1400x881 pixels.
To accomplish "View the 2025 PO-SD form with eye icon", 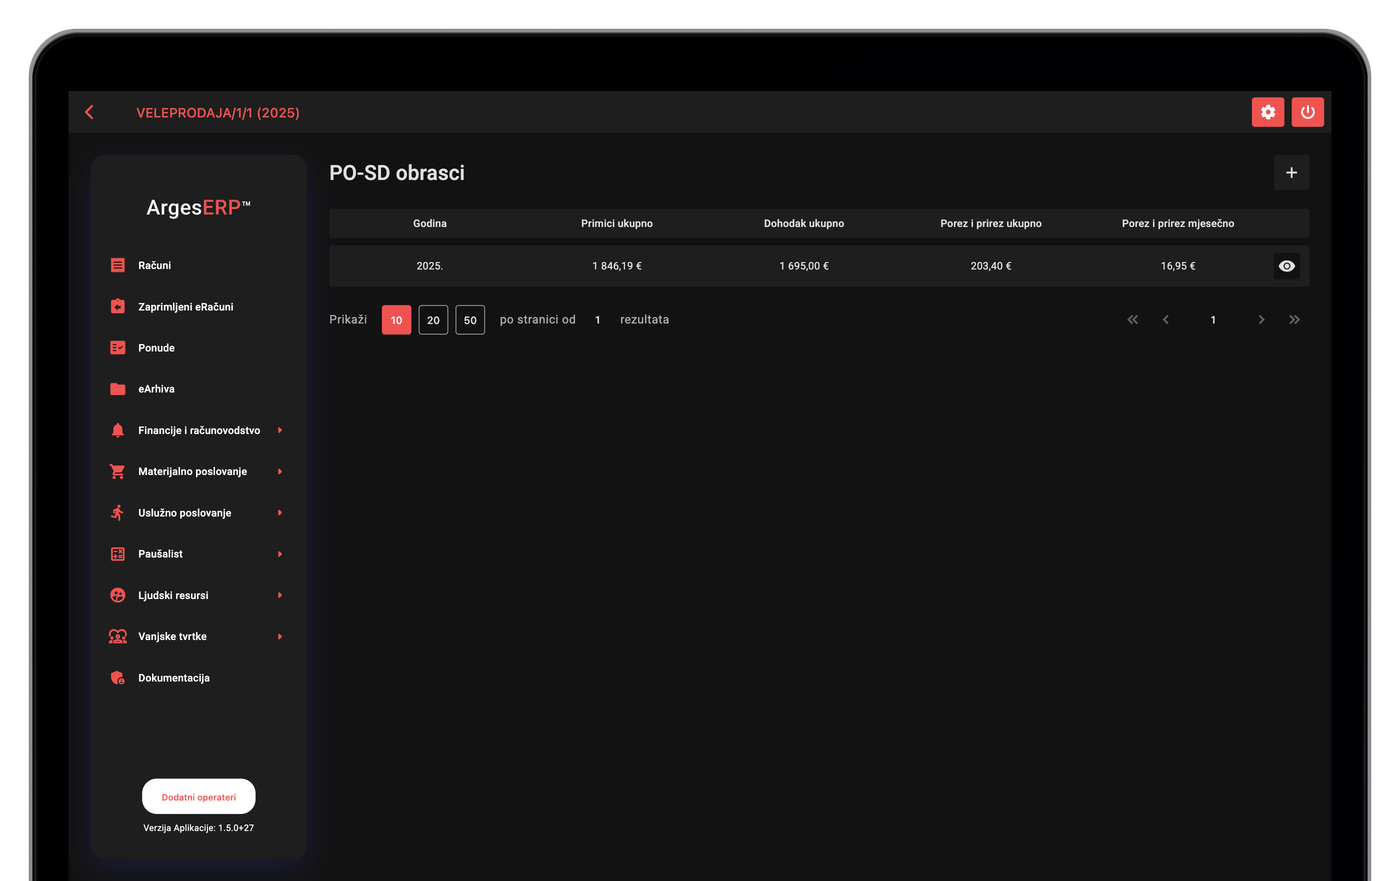I will [x=1287, y=266].
